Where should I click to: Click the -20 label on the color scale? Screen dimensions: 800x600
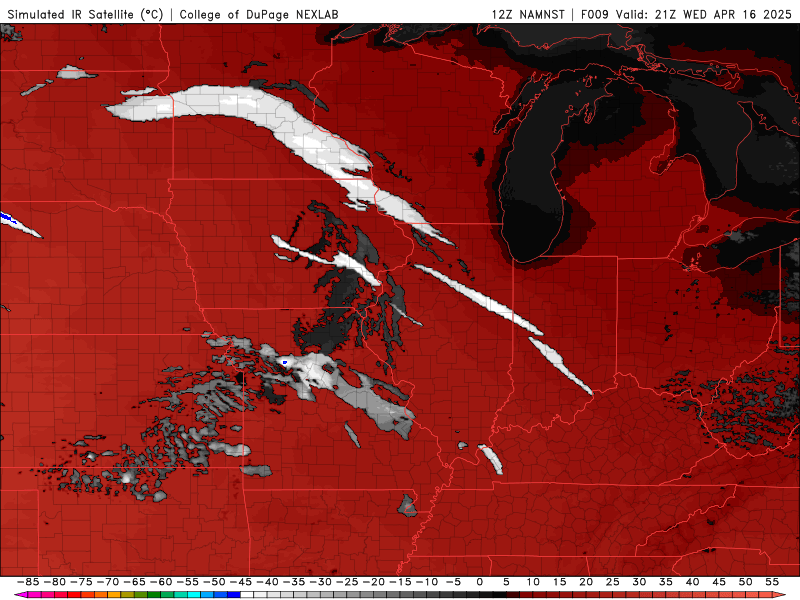[373, 582]
